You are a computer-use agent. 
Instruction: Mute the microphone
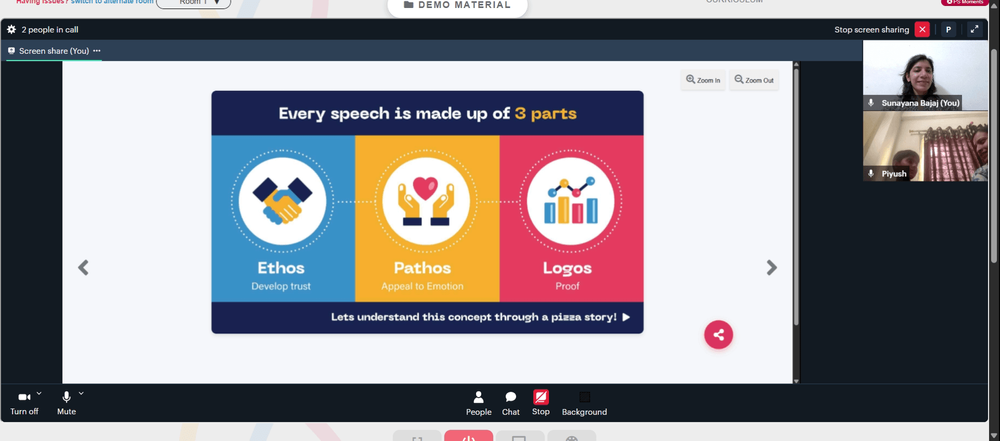coord(66,403)
